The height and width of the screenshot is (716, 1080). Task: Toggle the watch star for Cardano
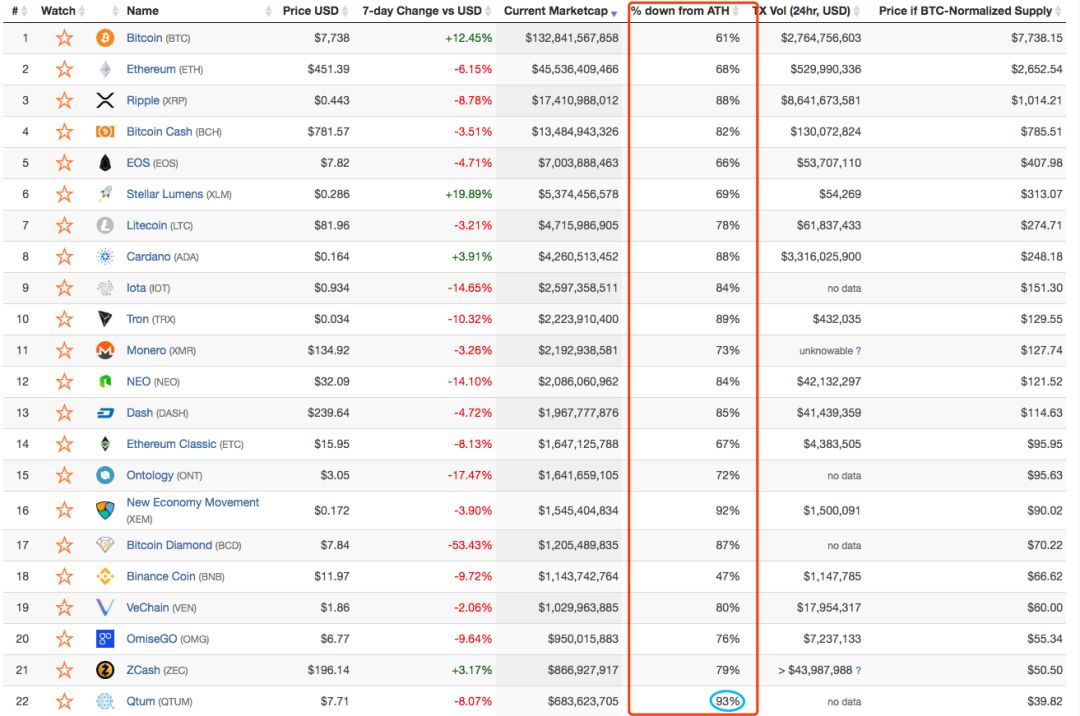64,257
